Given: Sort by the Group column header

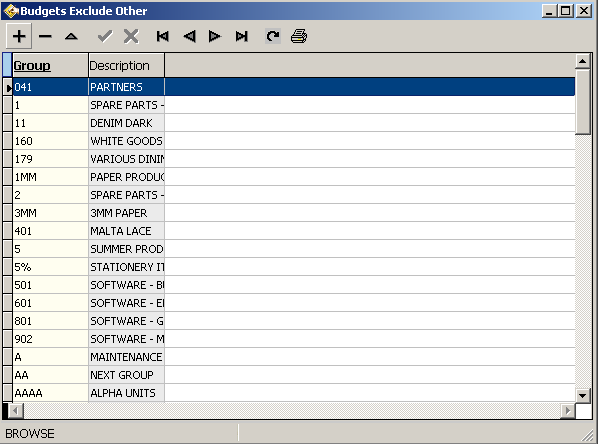Looking at the screenshot, I should 50,65.
